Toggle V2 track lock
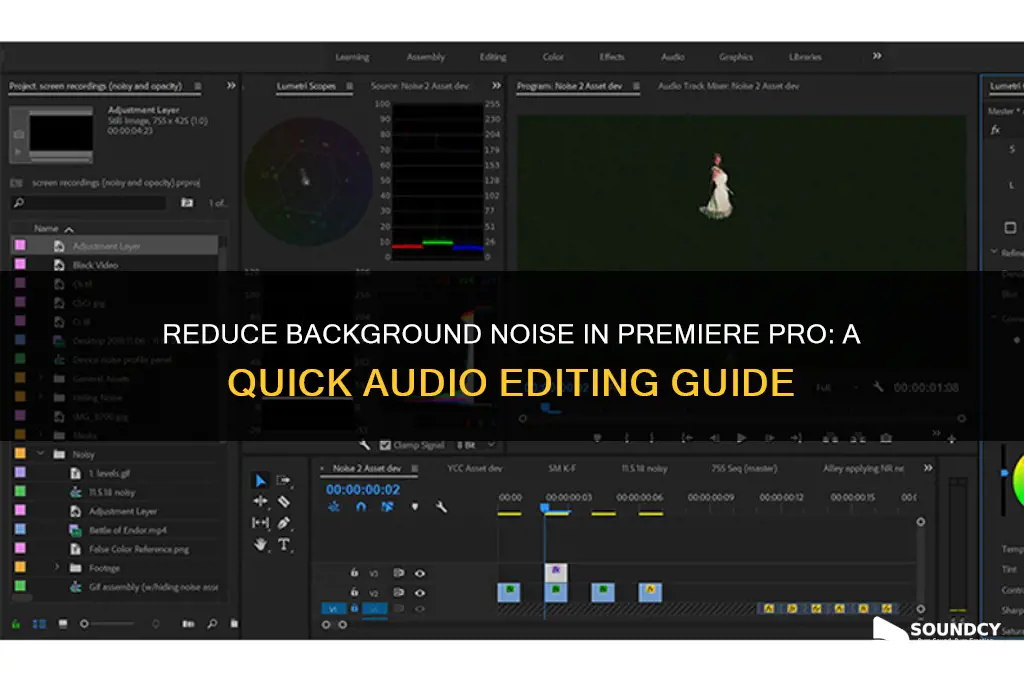This screenshot has width=1024, height=680. click(x=354, y=592)
